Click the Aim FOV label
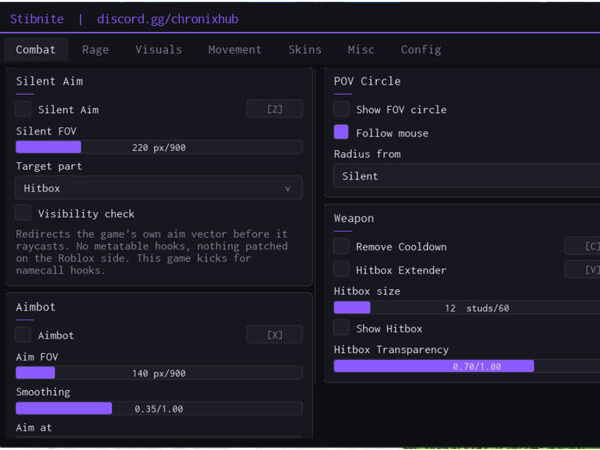 (37, 357)
